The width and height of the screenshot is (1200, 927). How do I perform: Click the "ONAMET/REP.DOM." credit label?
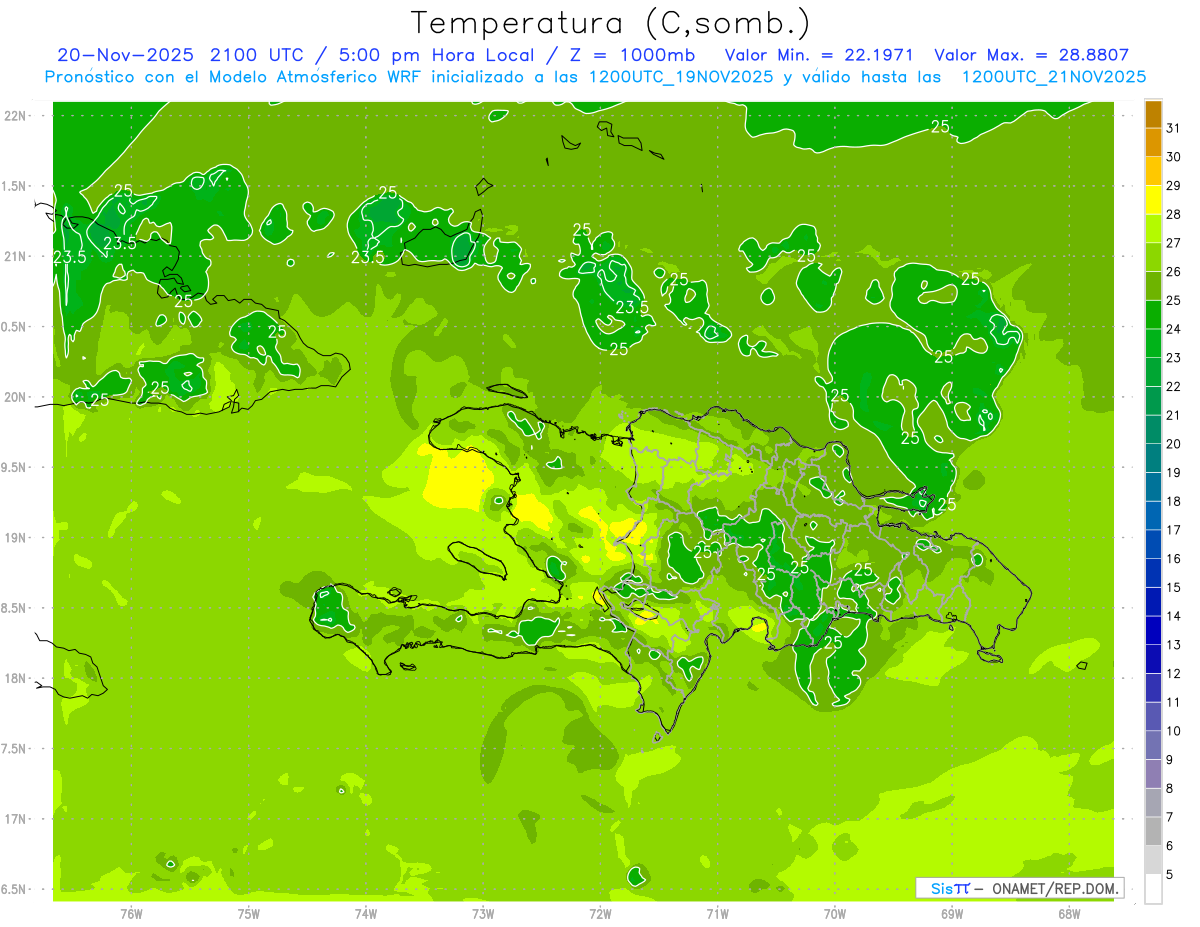1056,888
